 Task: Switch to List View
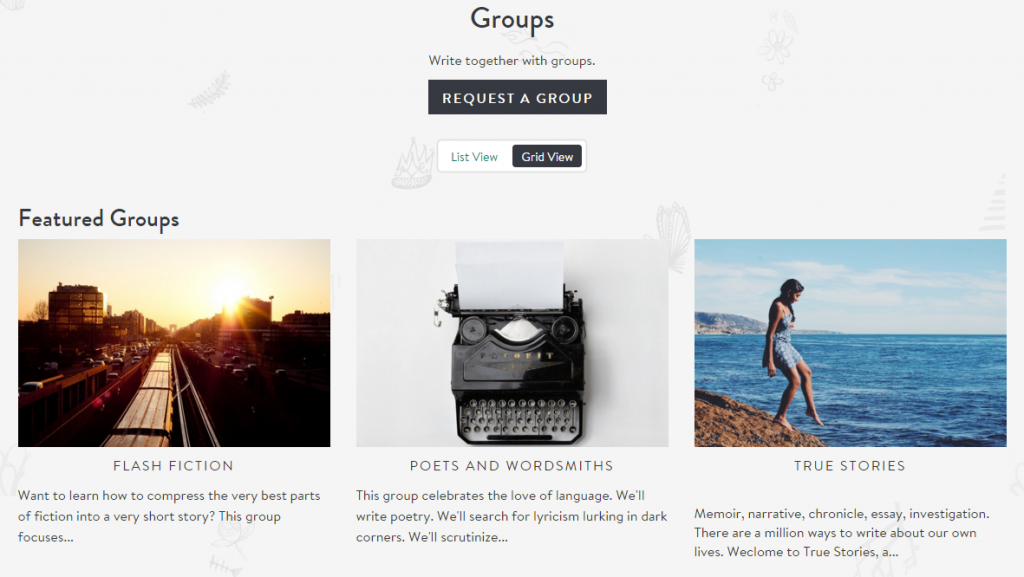click(x=474, y=157)
